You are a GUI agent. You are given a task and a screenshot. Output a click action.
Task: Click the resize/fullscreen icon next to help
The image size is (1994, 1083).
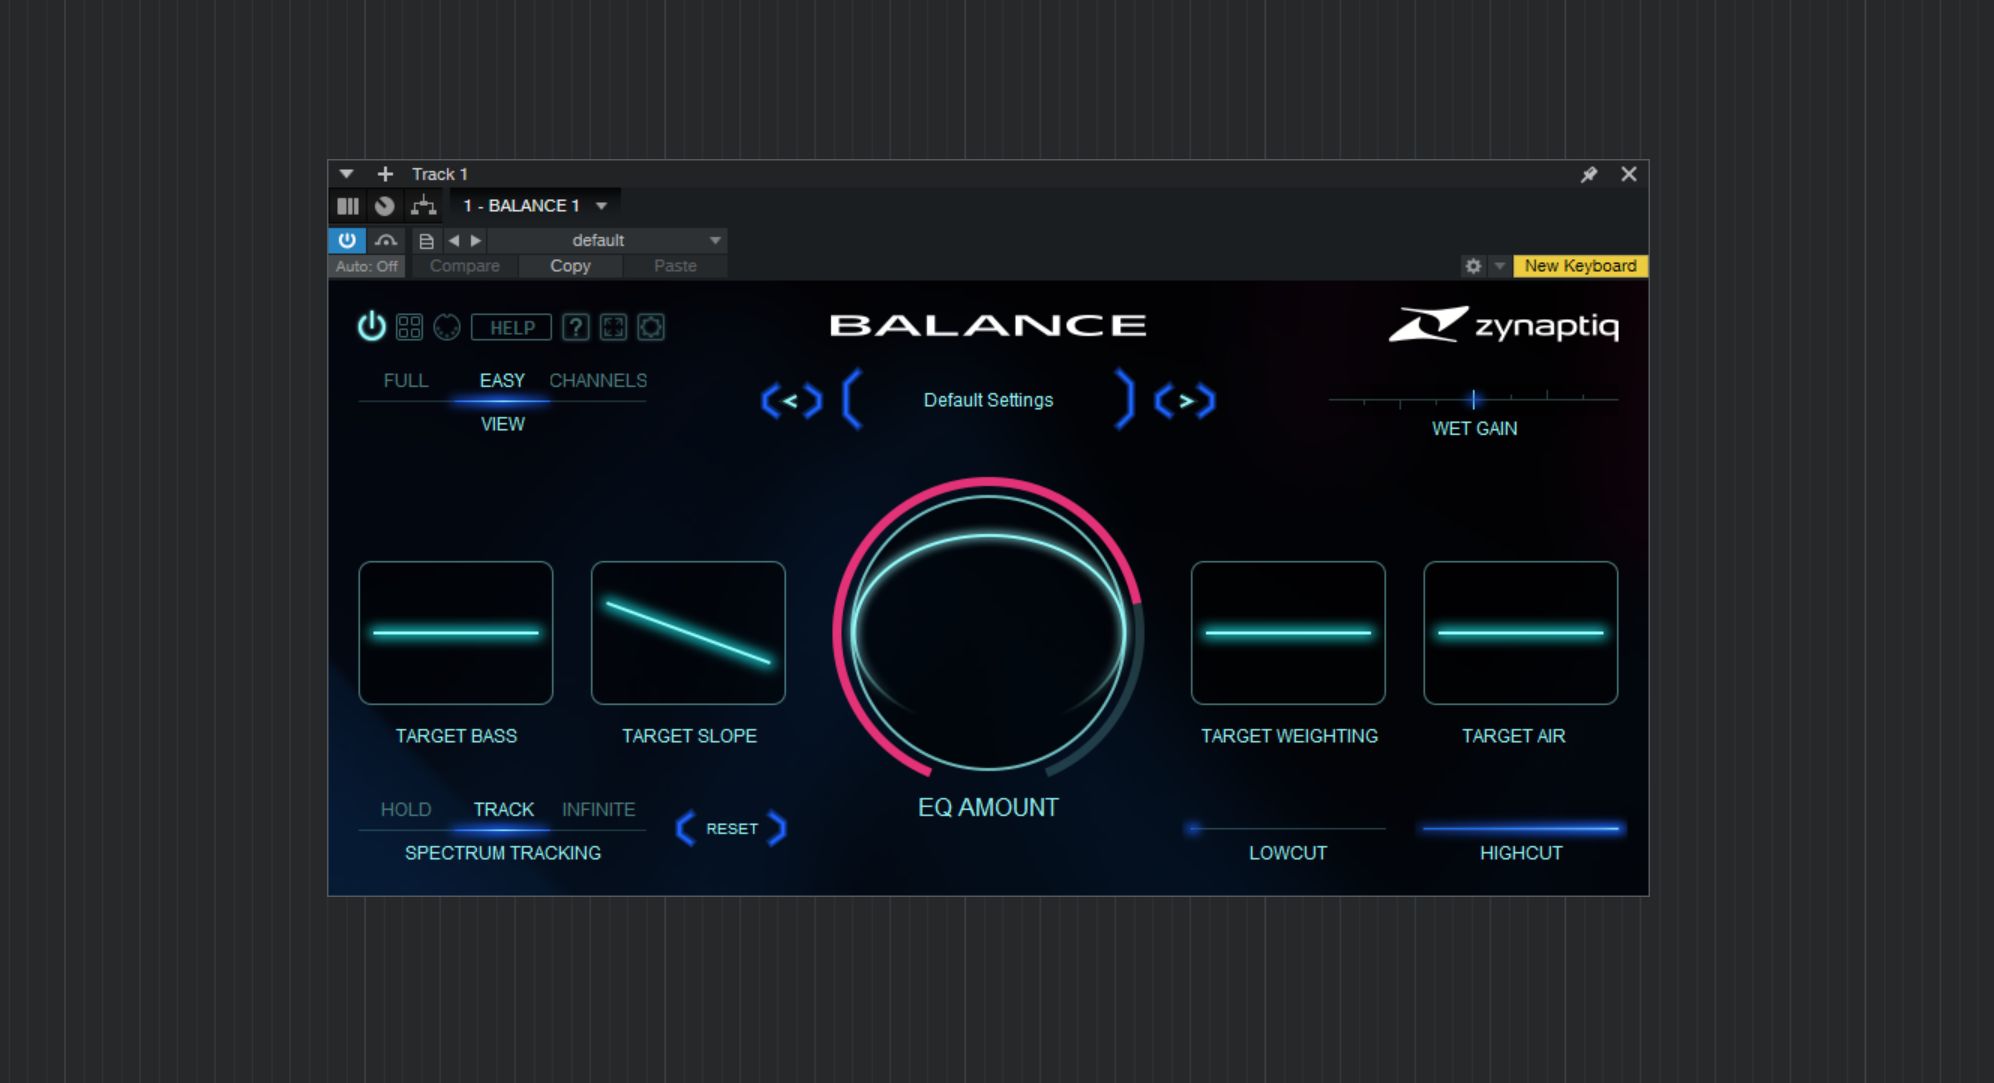click(x=612, y=327)
